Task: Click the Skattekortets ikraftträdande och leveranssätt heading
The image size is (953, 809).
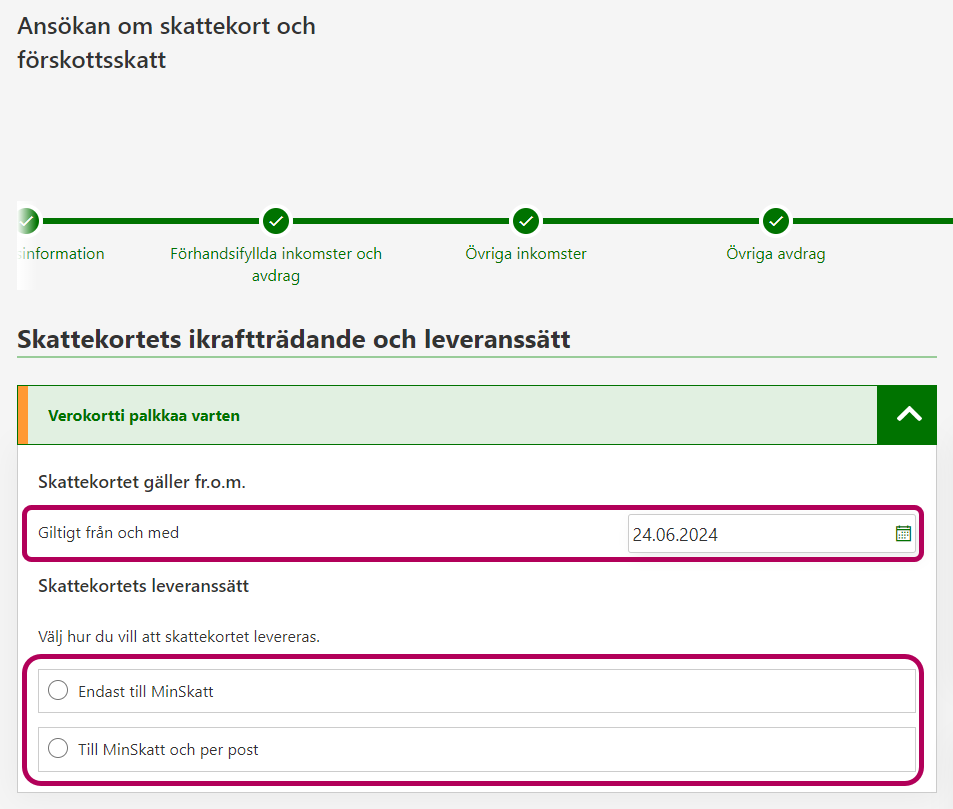Action: pos(294,339)
